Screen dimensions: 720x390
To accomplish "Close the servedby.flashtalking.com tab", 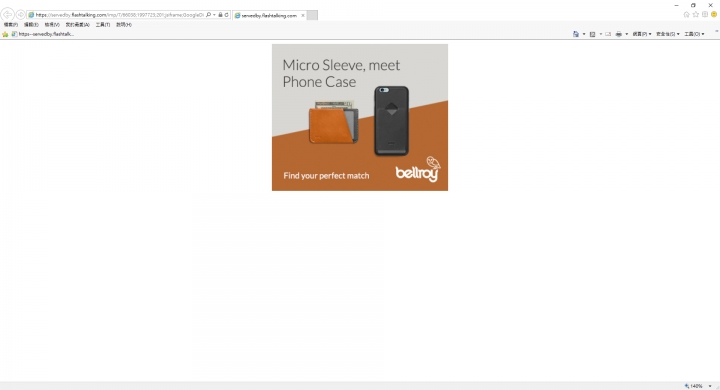I will (x=303, y=16).
